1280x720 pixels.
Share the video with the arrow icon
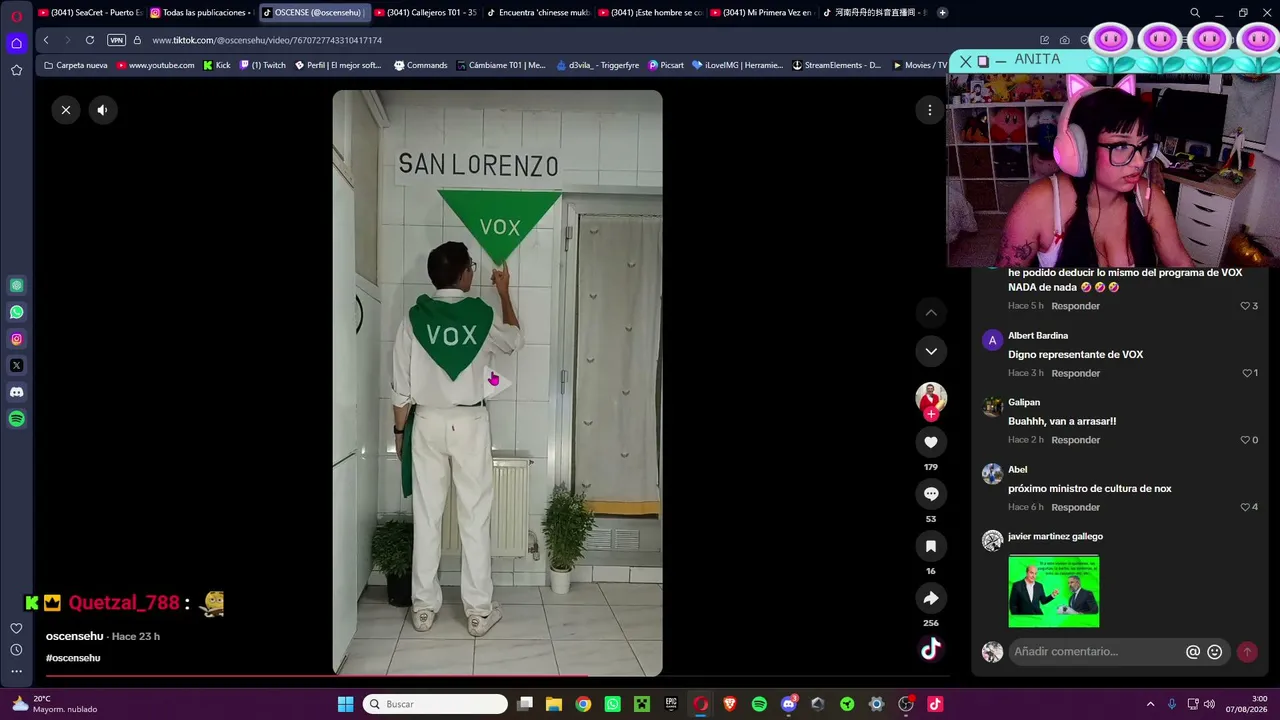931,598
